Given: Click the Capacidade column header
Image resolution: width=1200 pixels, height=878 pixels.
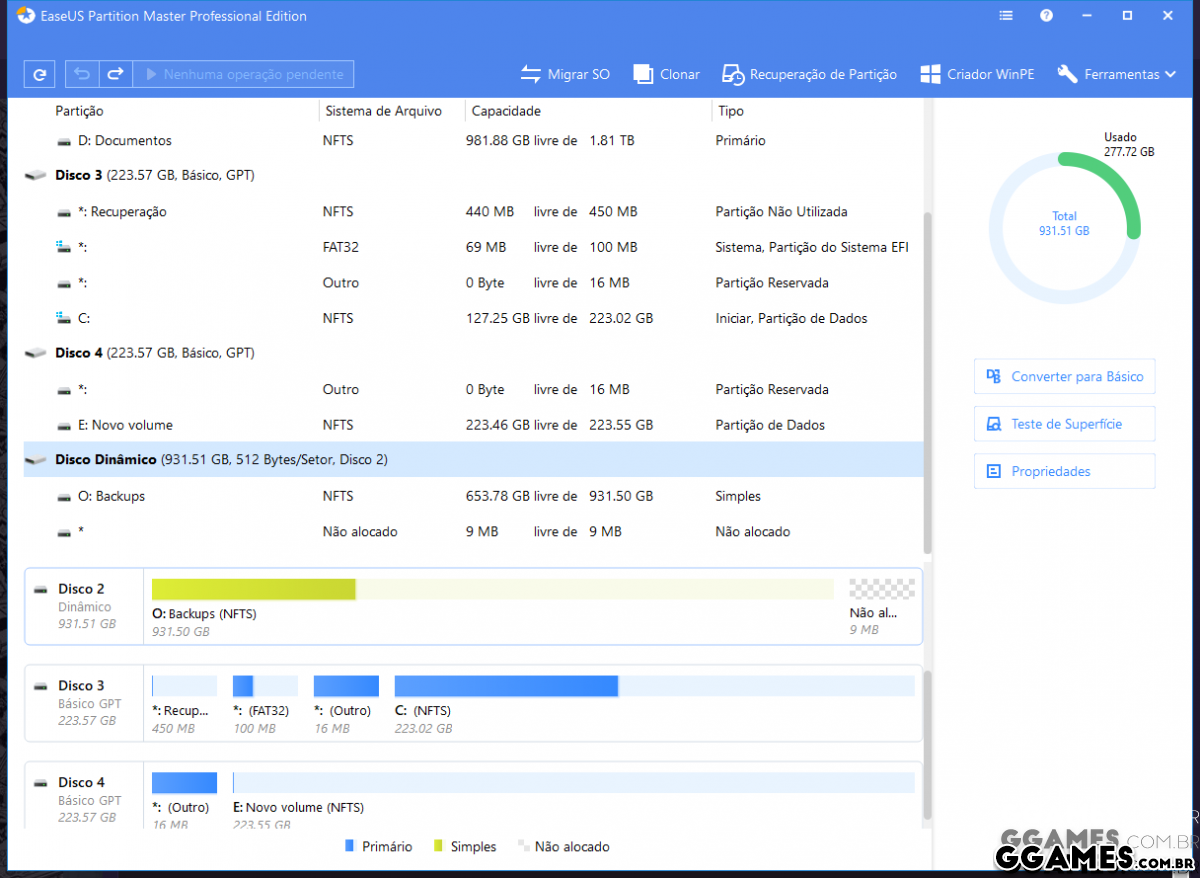Looking at the screenshot, I should point(506,111).
